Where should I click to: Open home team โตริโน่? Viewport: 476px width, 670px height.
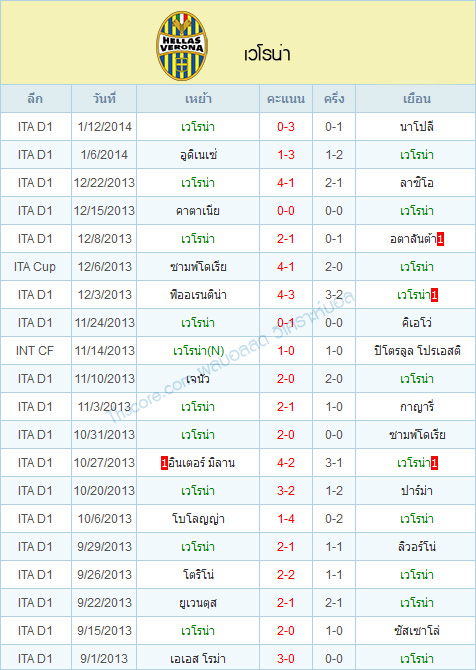pos(198,575)
